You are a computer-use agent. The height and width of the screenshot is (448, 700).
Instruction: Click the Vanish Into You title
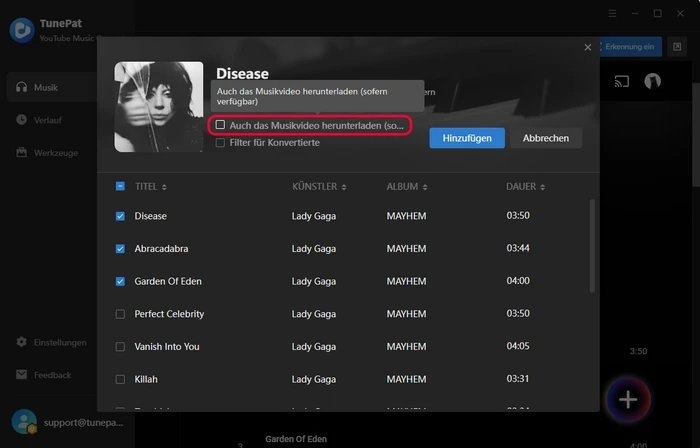[167, 347]
